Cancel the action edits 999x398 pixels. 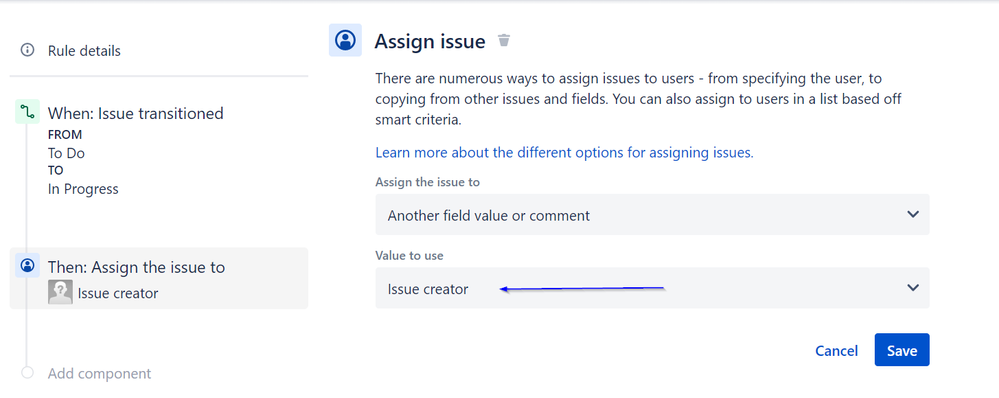click(x=836, y=351)
